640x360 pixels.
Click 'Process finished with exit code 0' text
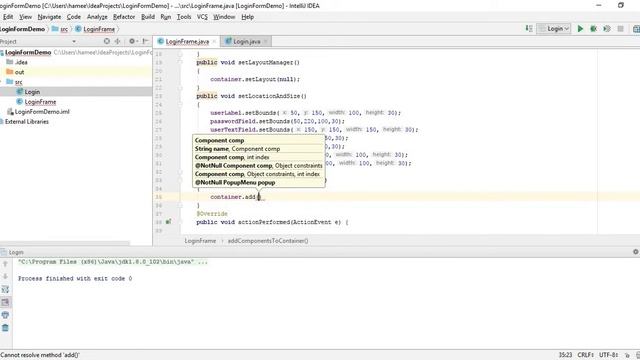click(x=75, y=278)
